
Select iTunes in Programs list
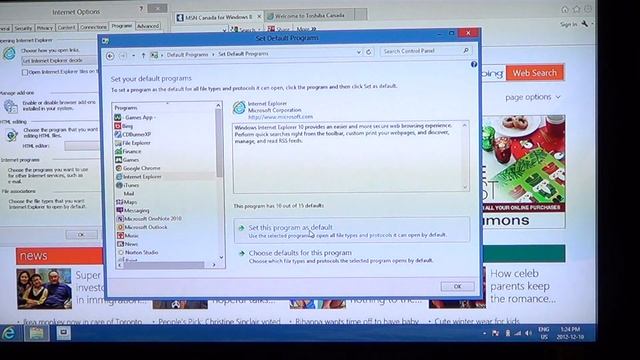pyautogui.click(x=127, y=185)
